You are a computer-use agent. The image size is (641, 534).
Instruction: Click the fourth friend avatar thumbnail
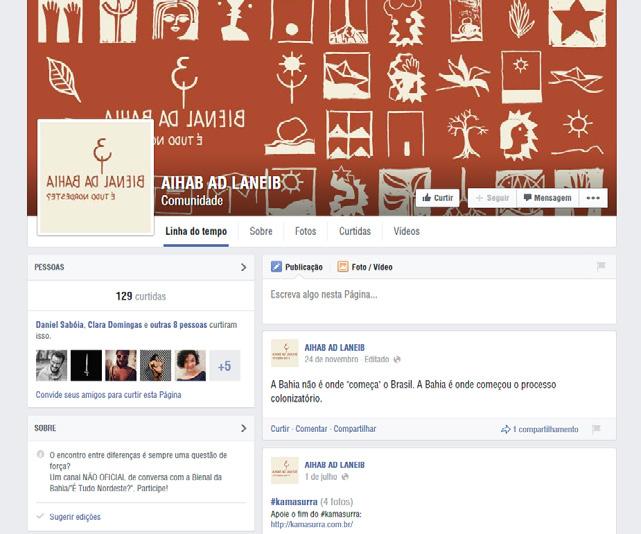point(156,366)
